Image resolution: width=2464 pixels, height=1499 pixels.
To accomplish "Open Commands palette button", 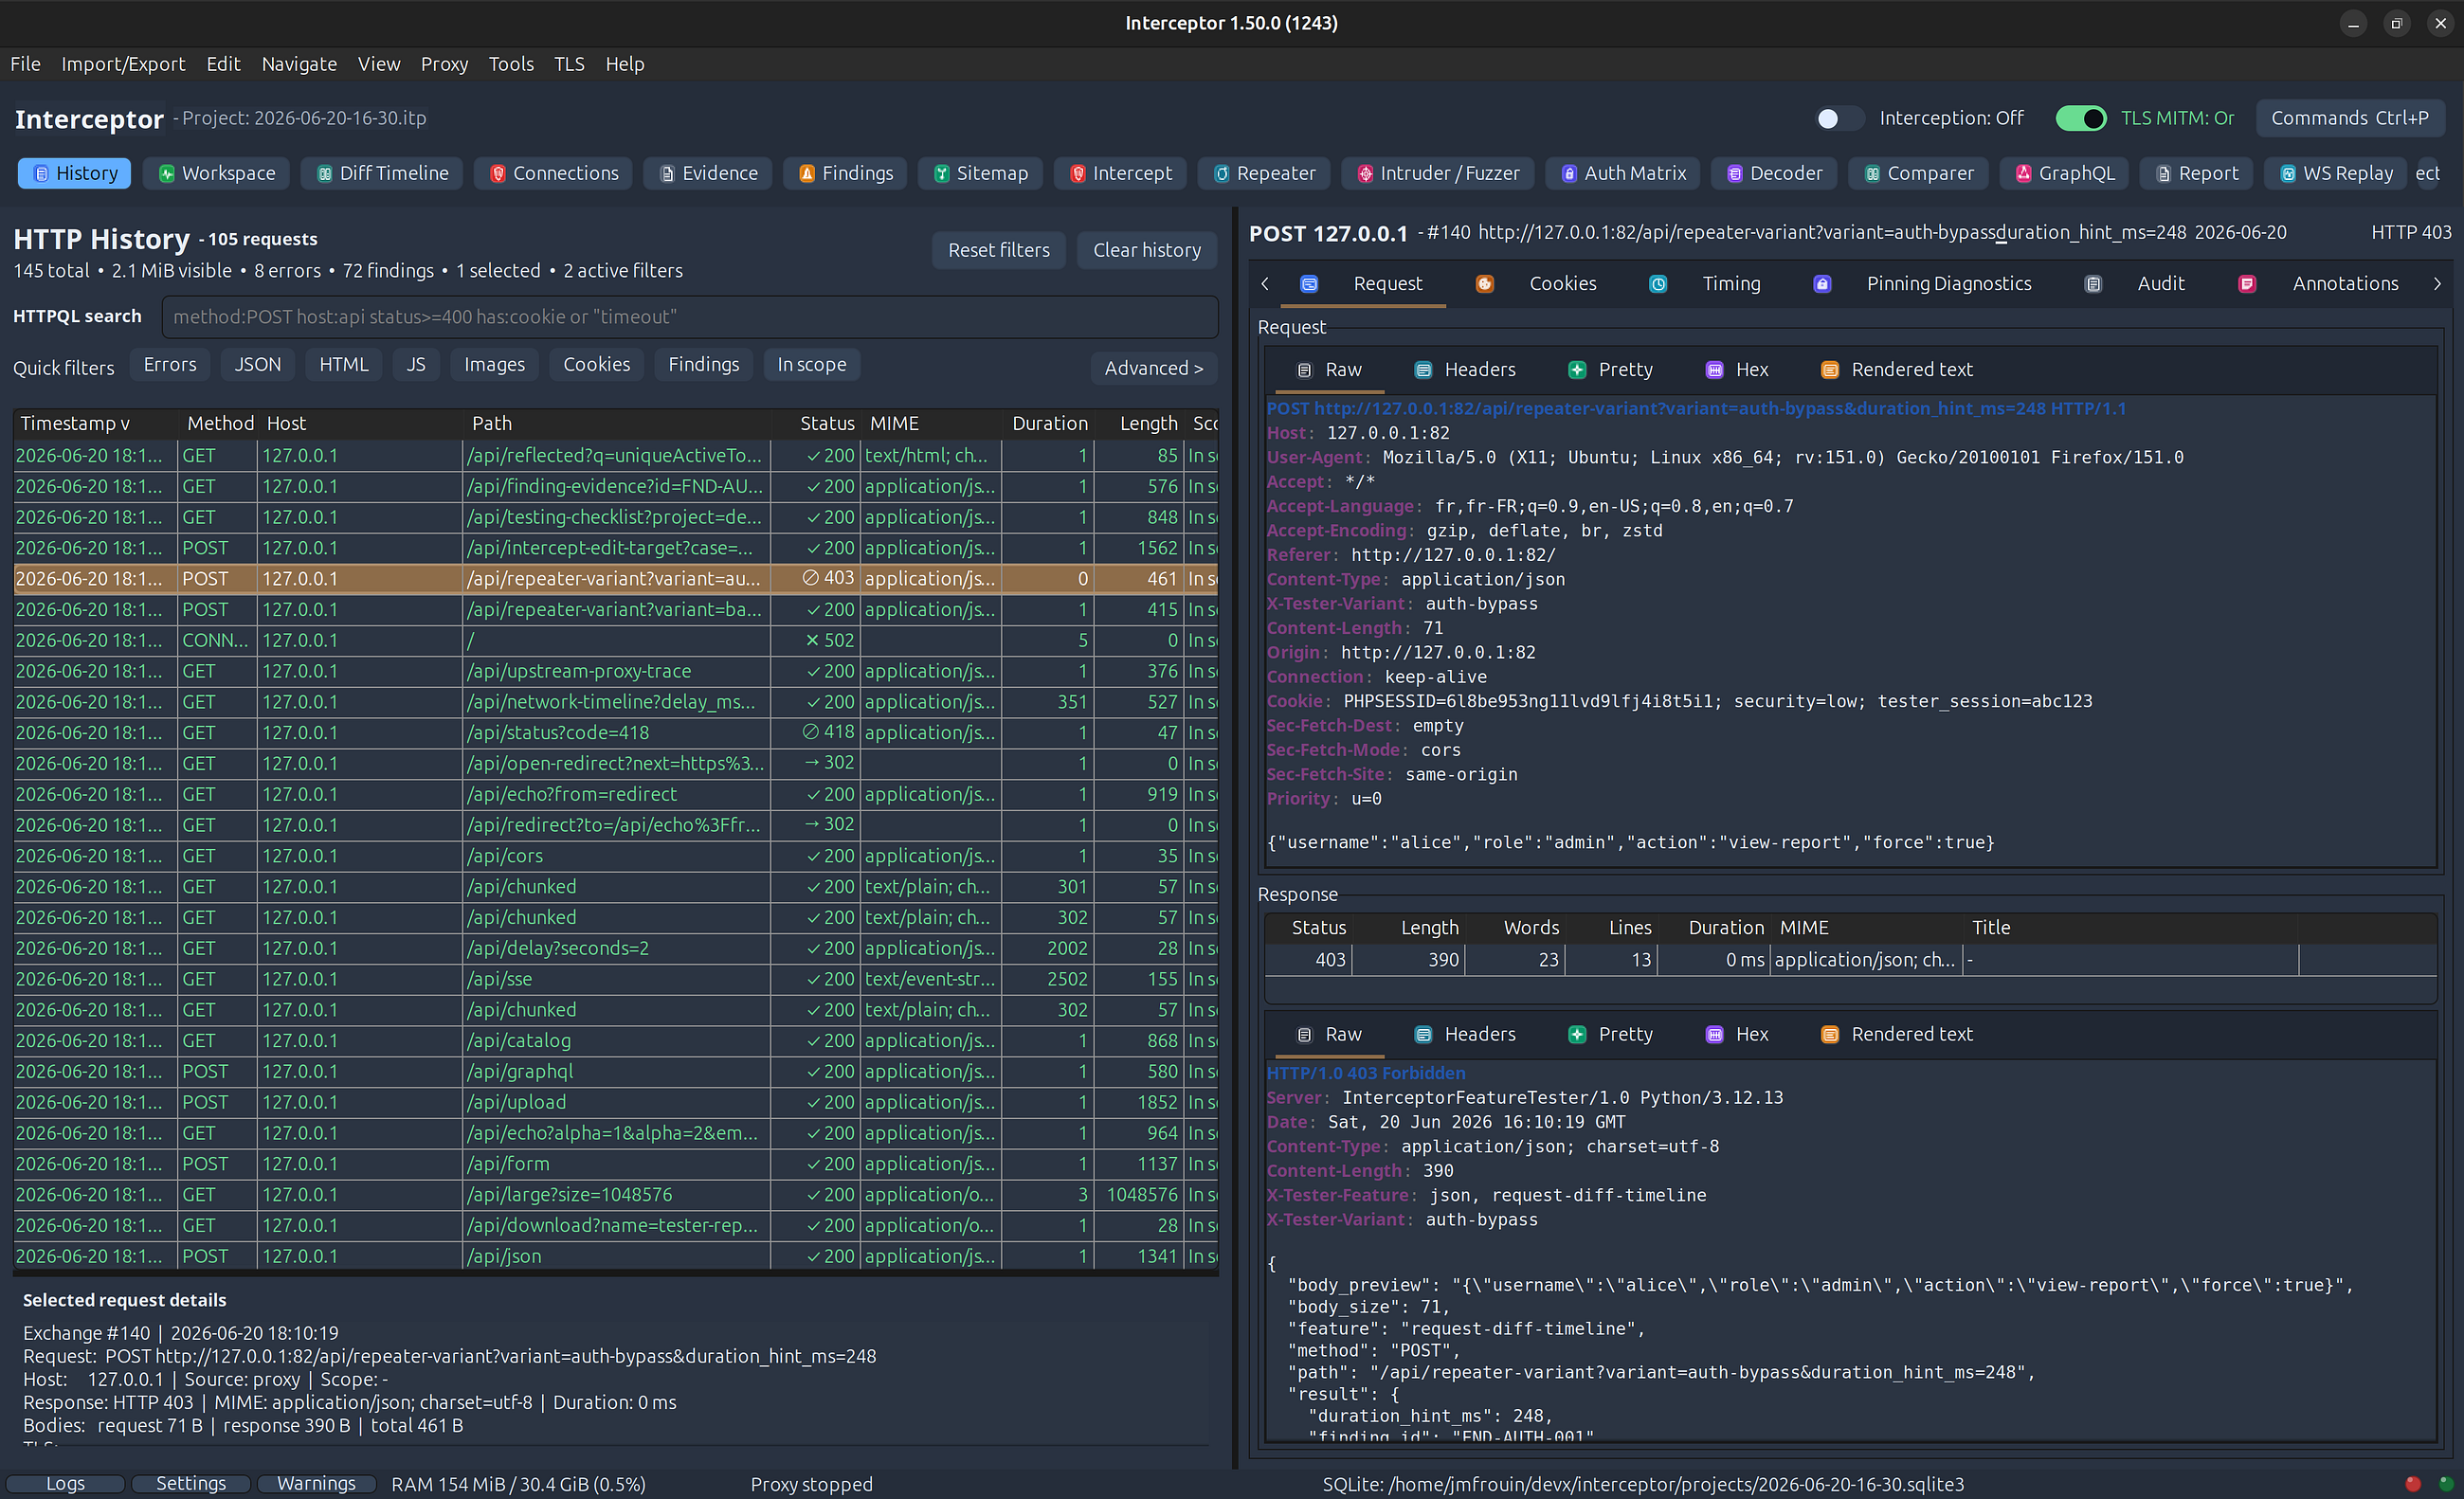I will click(2350, 118).
